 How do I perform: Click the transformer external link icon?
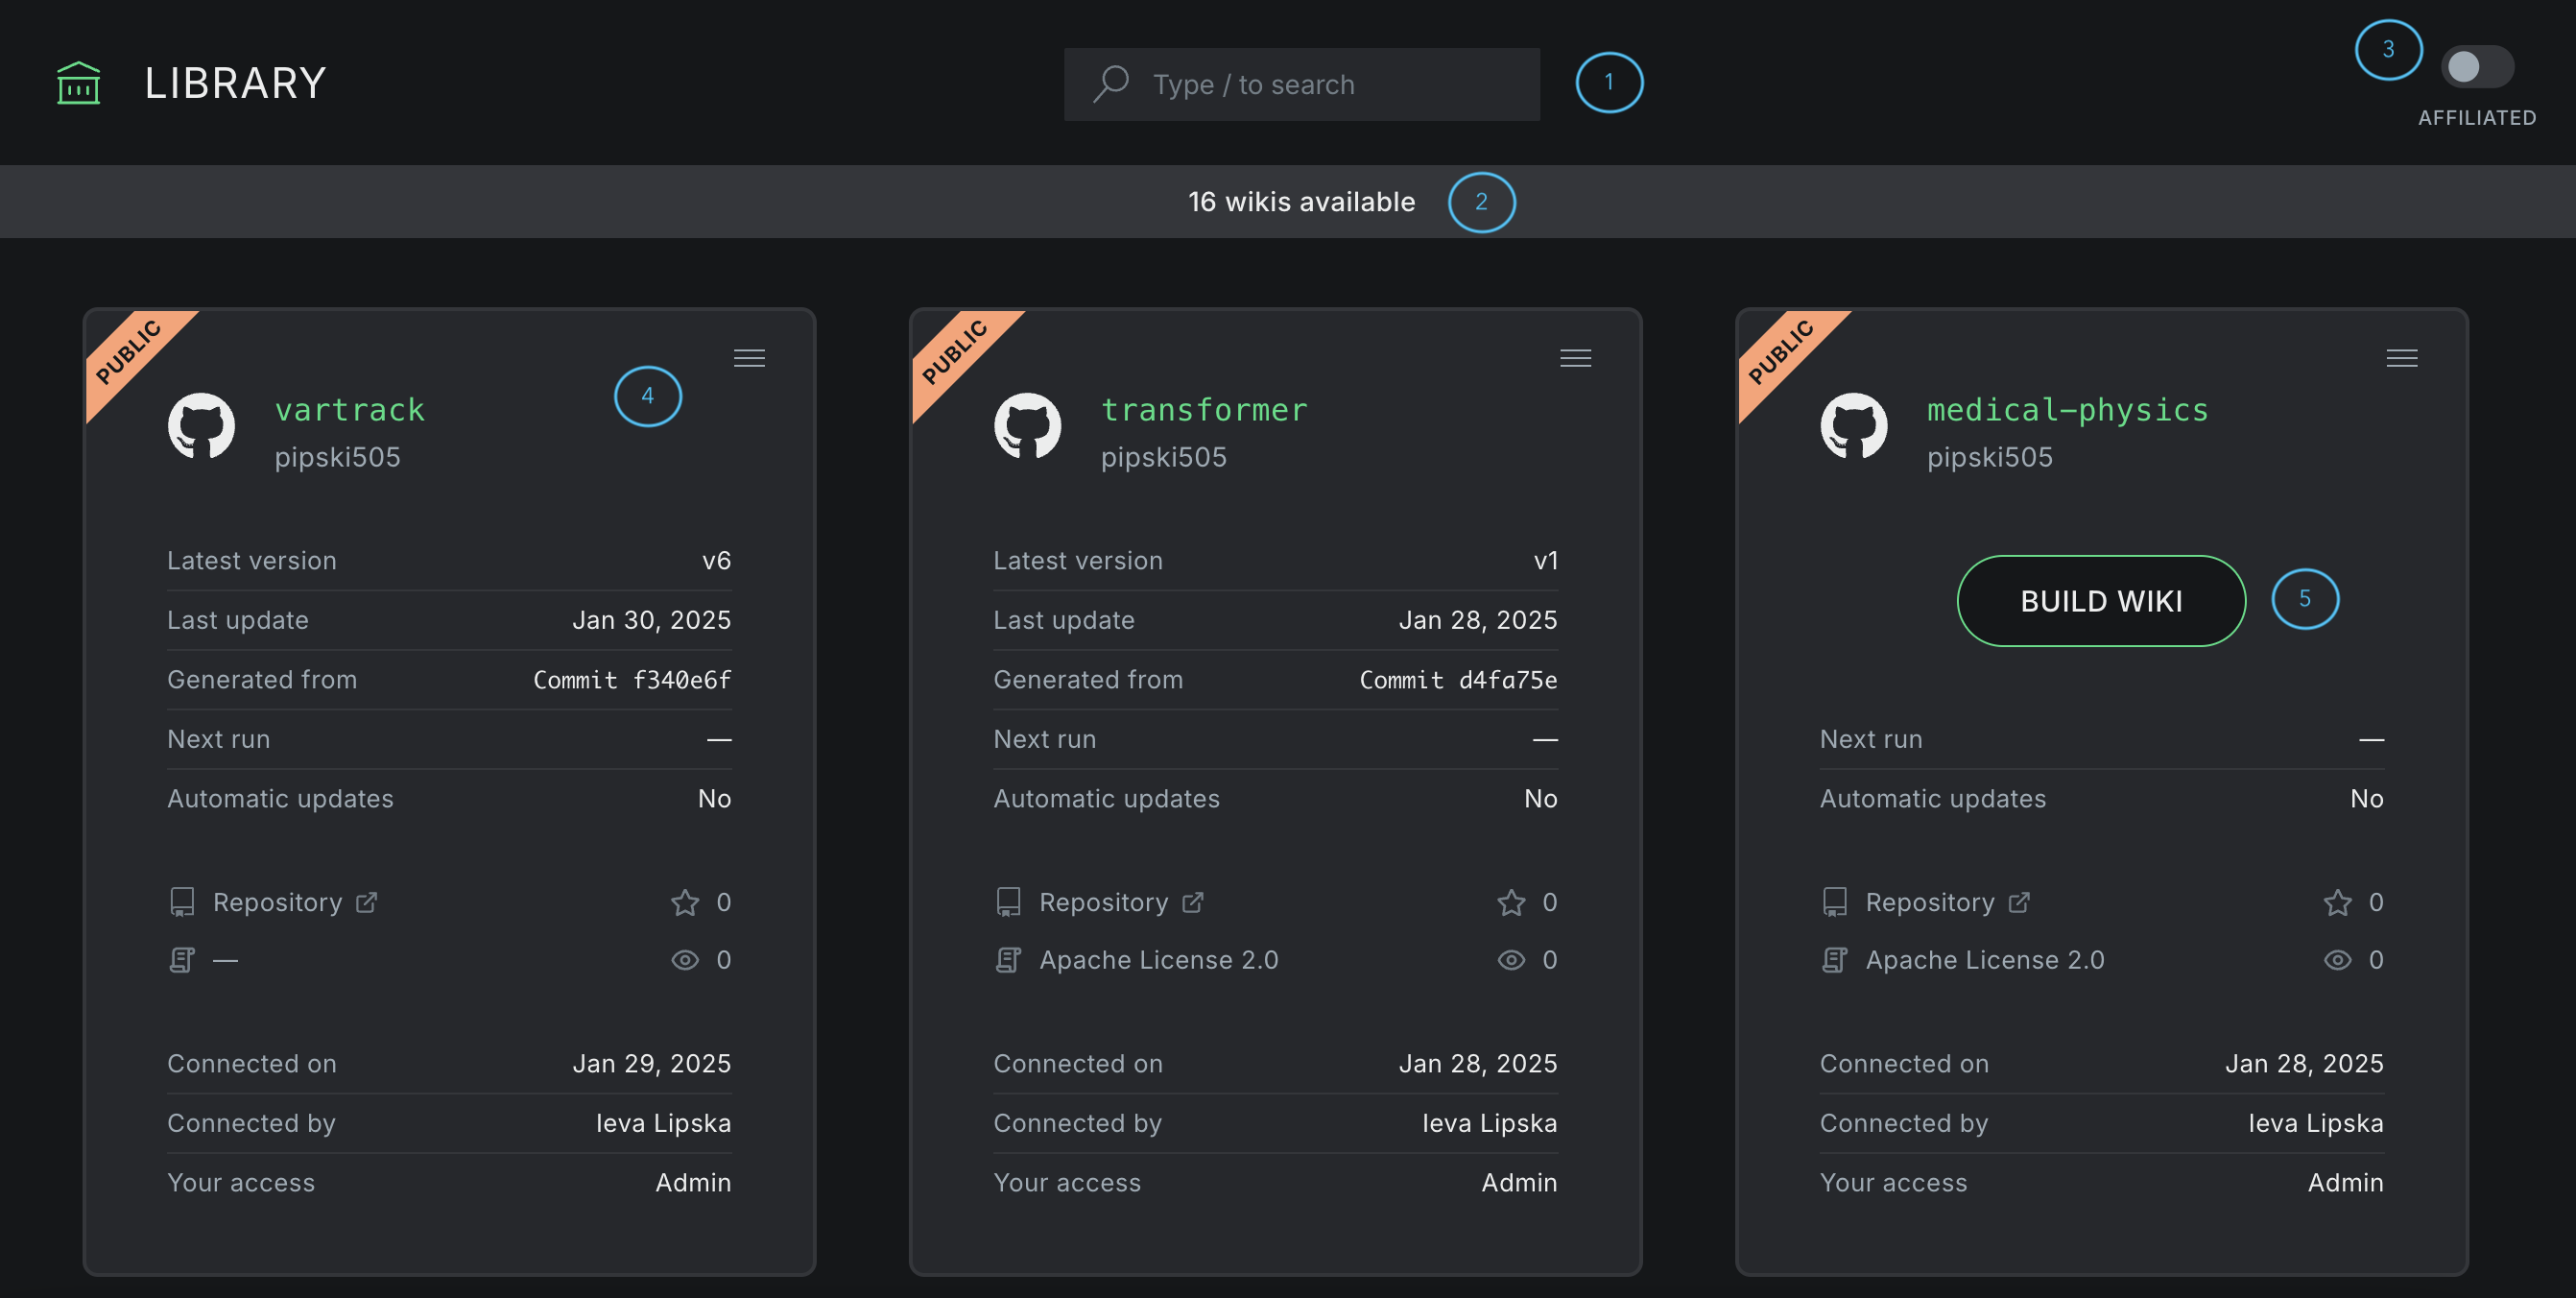tap(1193, 902)
